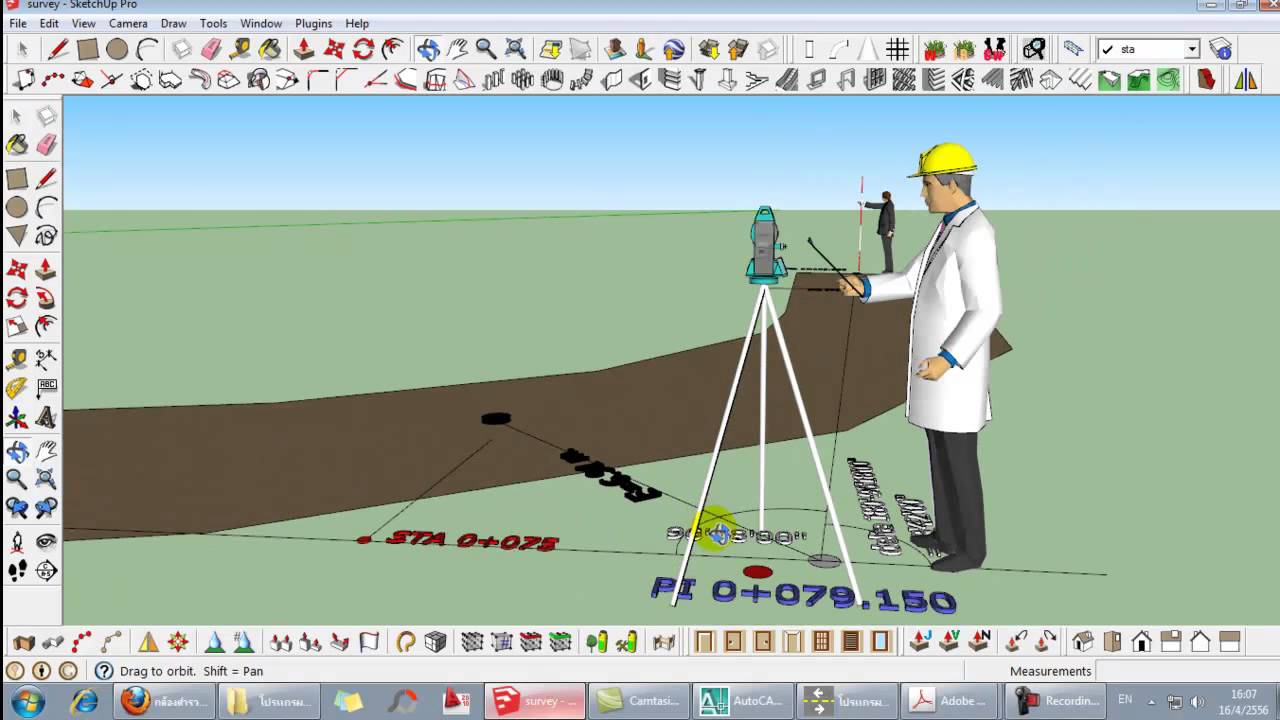Screen dimensions: 1280x720
Task: Click the EN language indicator
Action: tap(1125, 700)
